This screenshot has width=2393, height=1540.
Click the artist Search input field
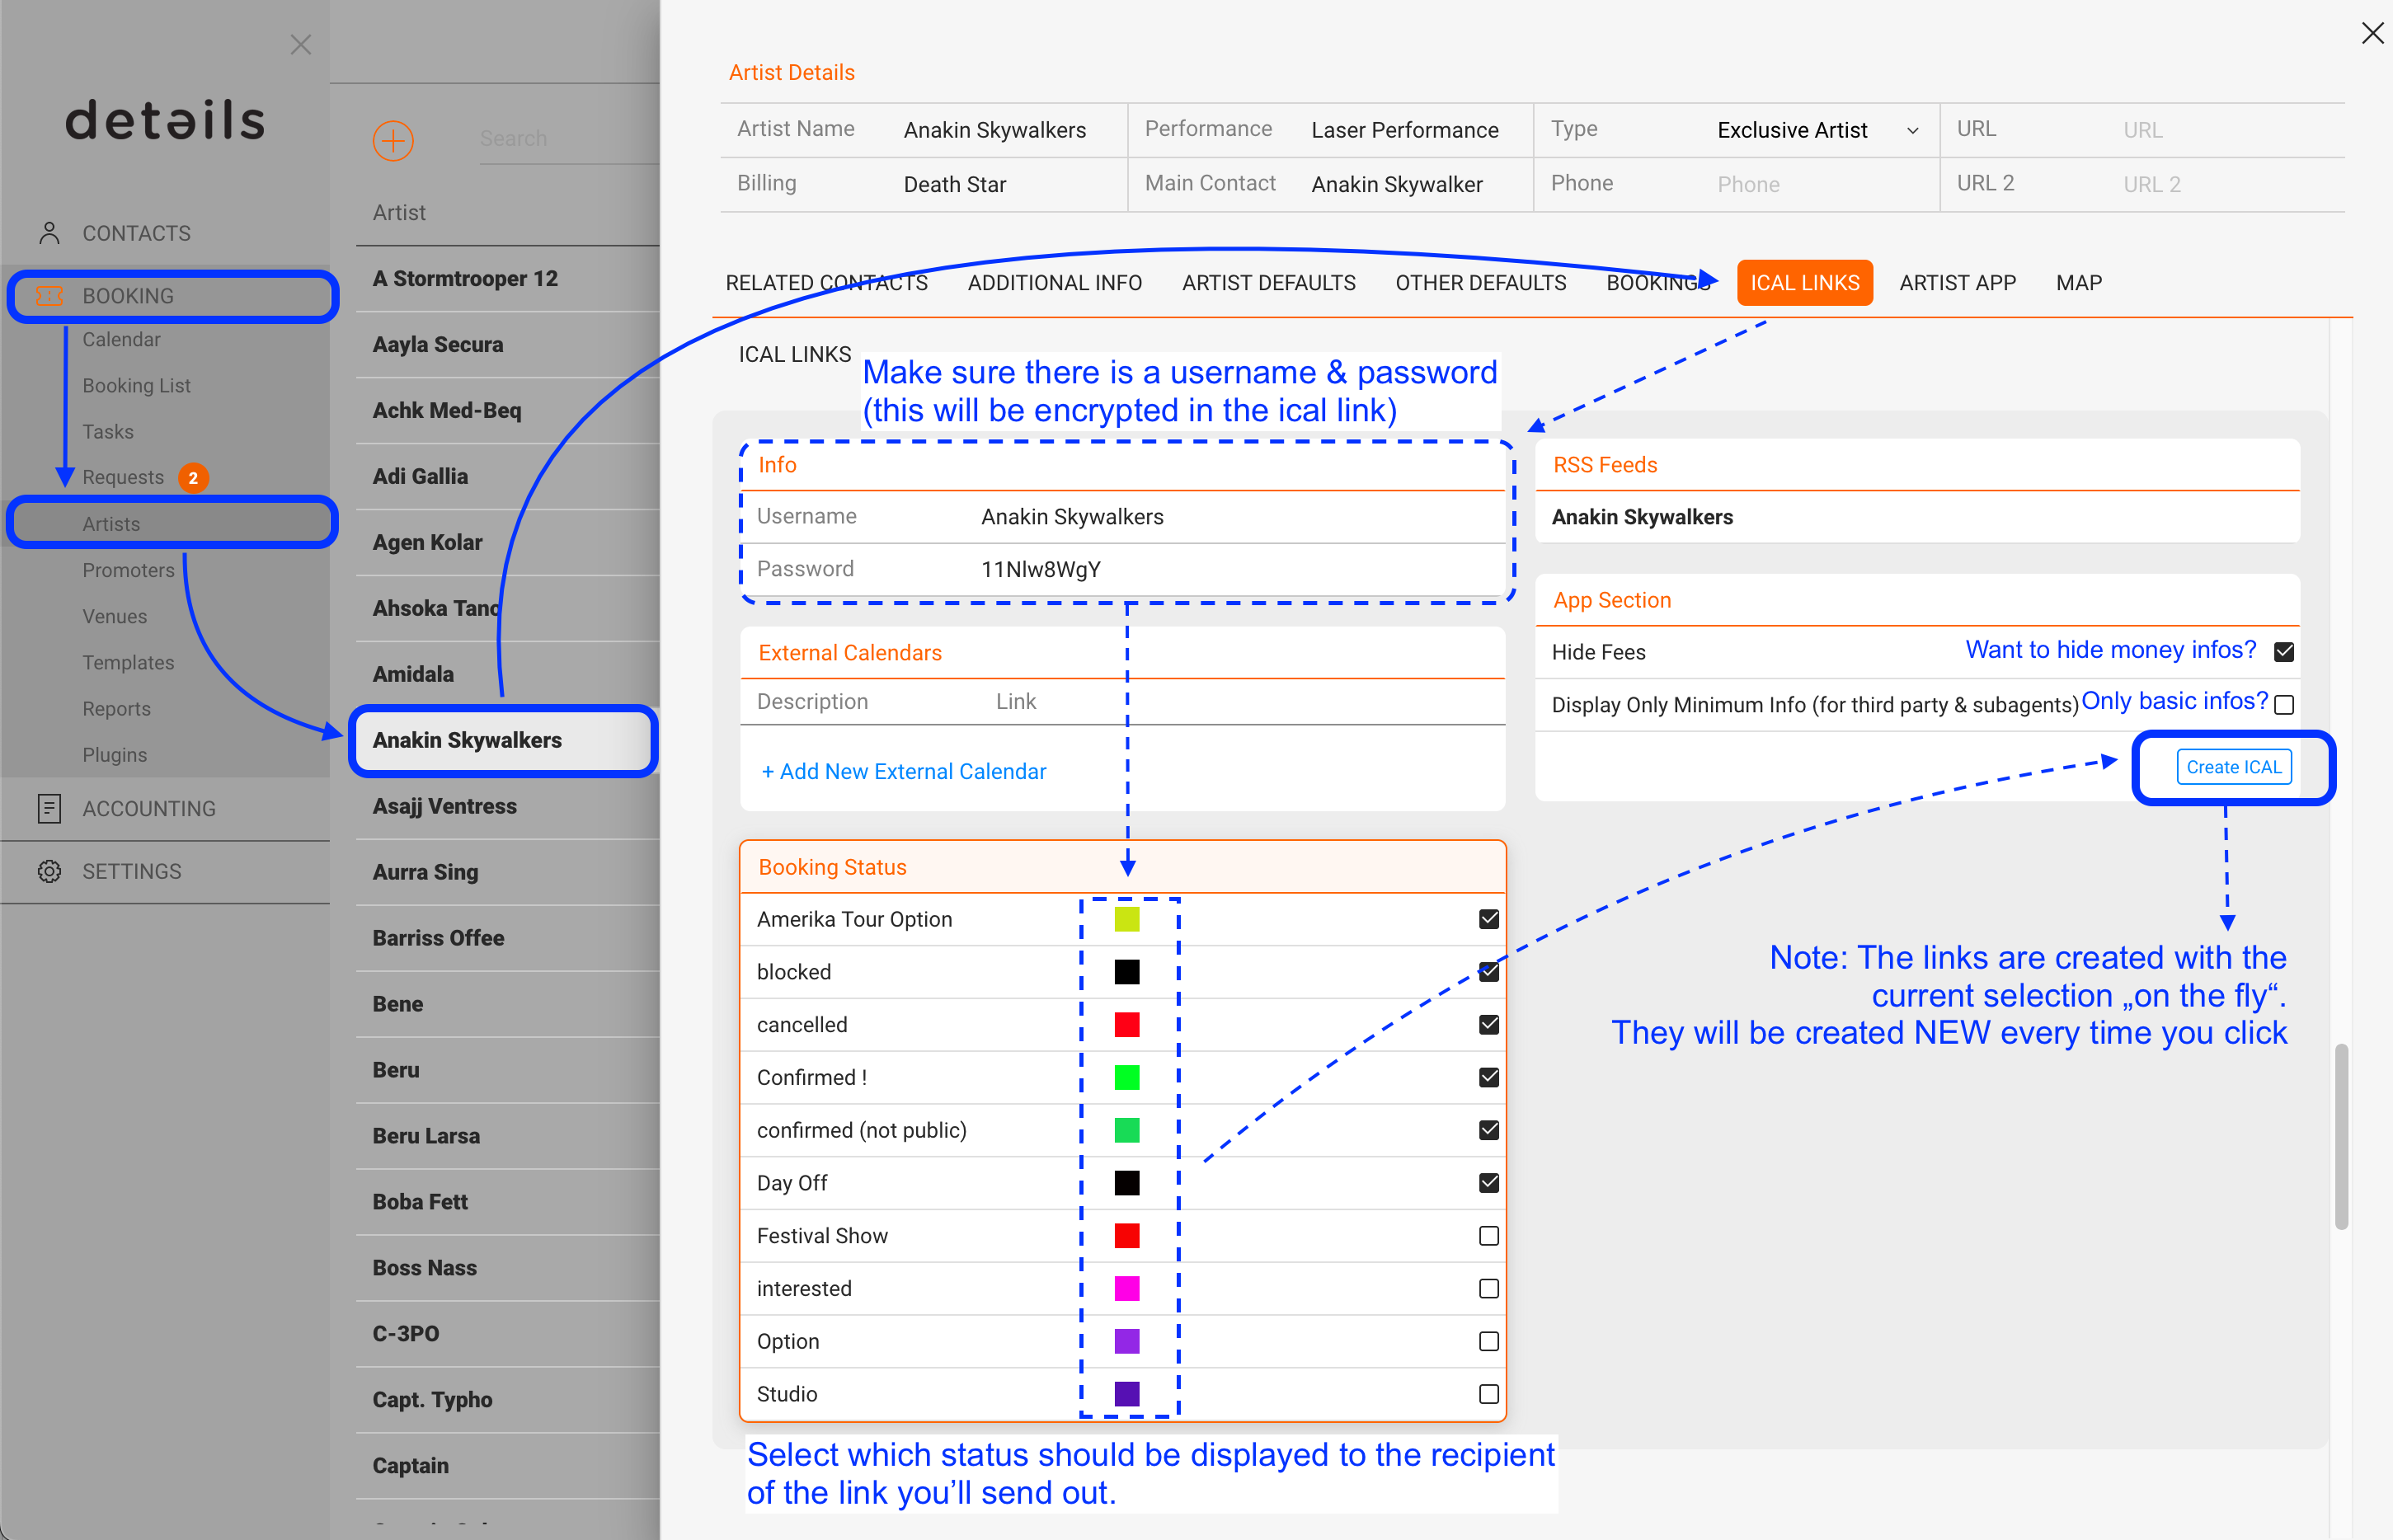(560, 139)
